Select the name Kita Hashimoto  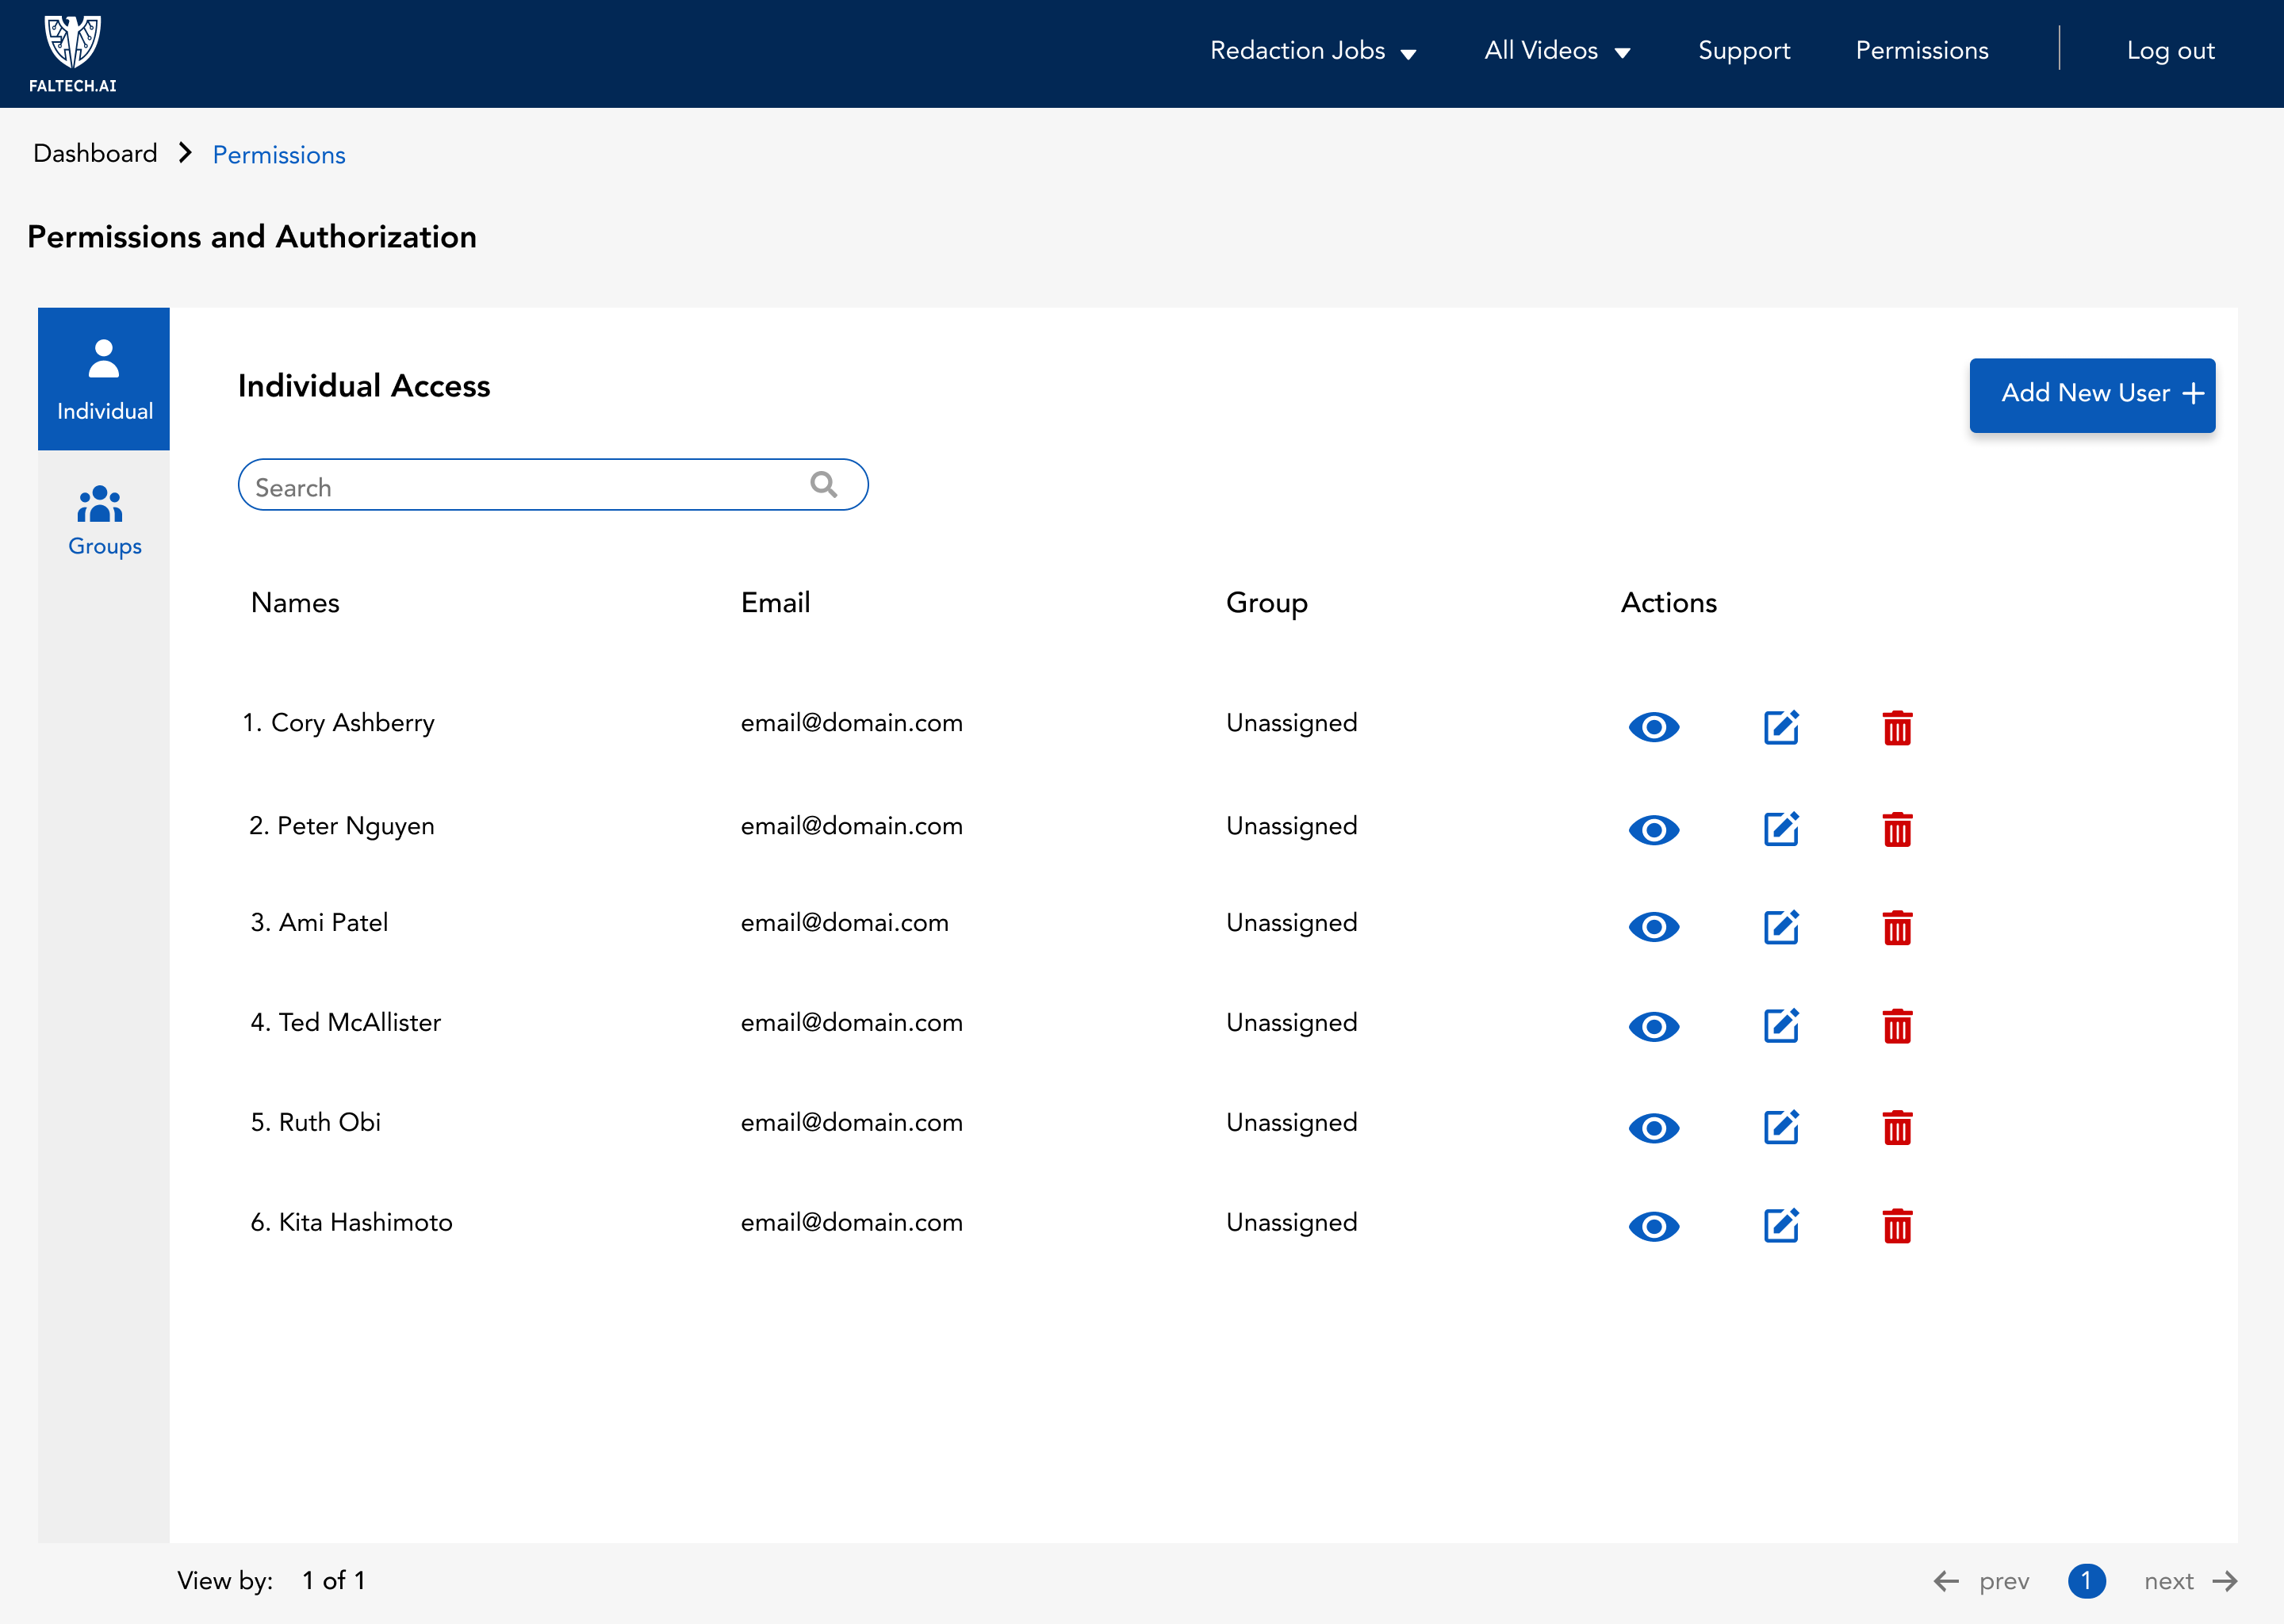coord(365,1222)
